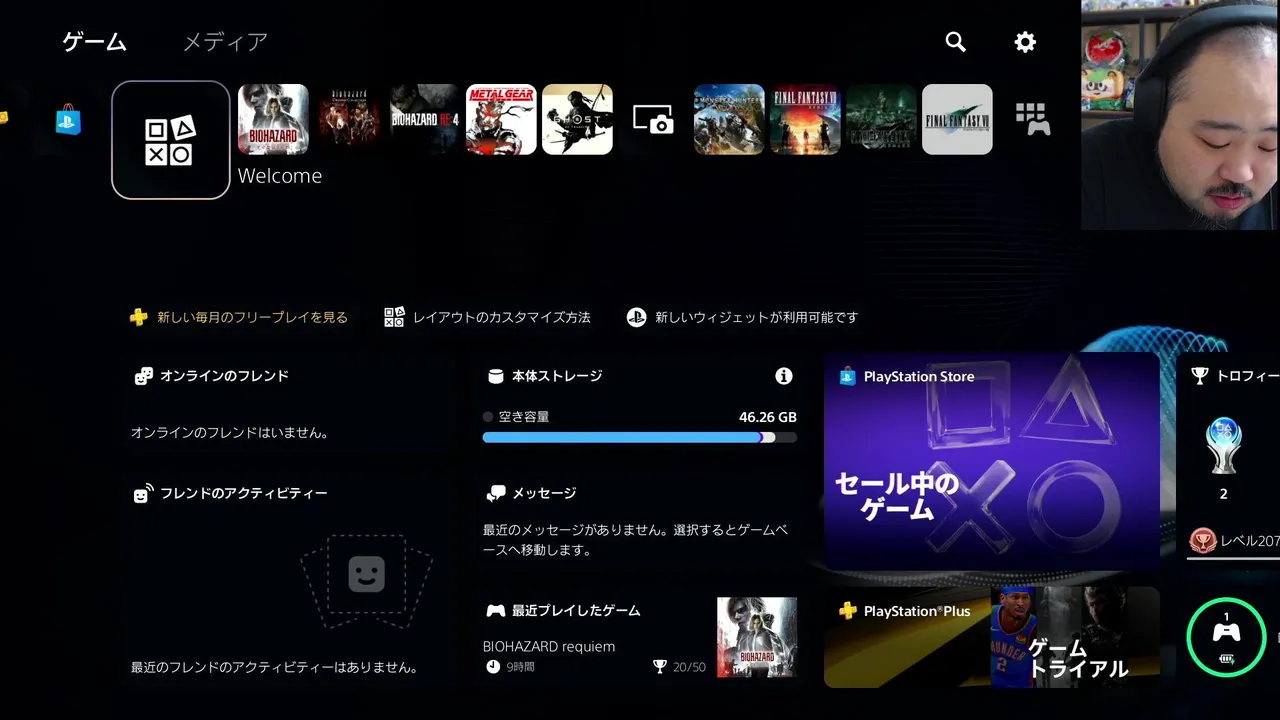The image size is (1280, 720).
Task: Switch to the メディア tab
Action: (225, 42)
